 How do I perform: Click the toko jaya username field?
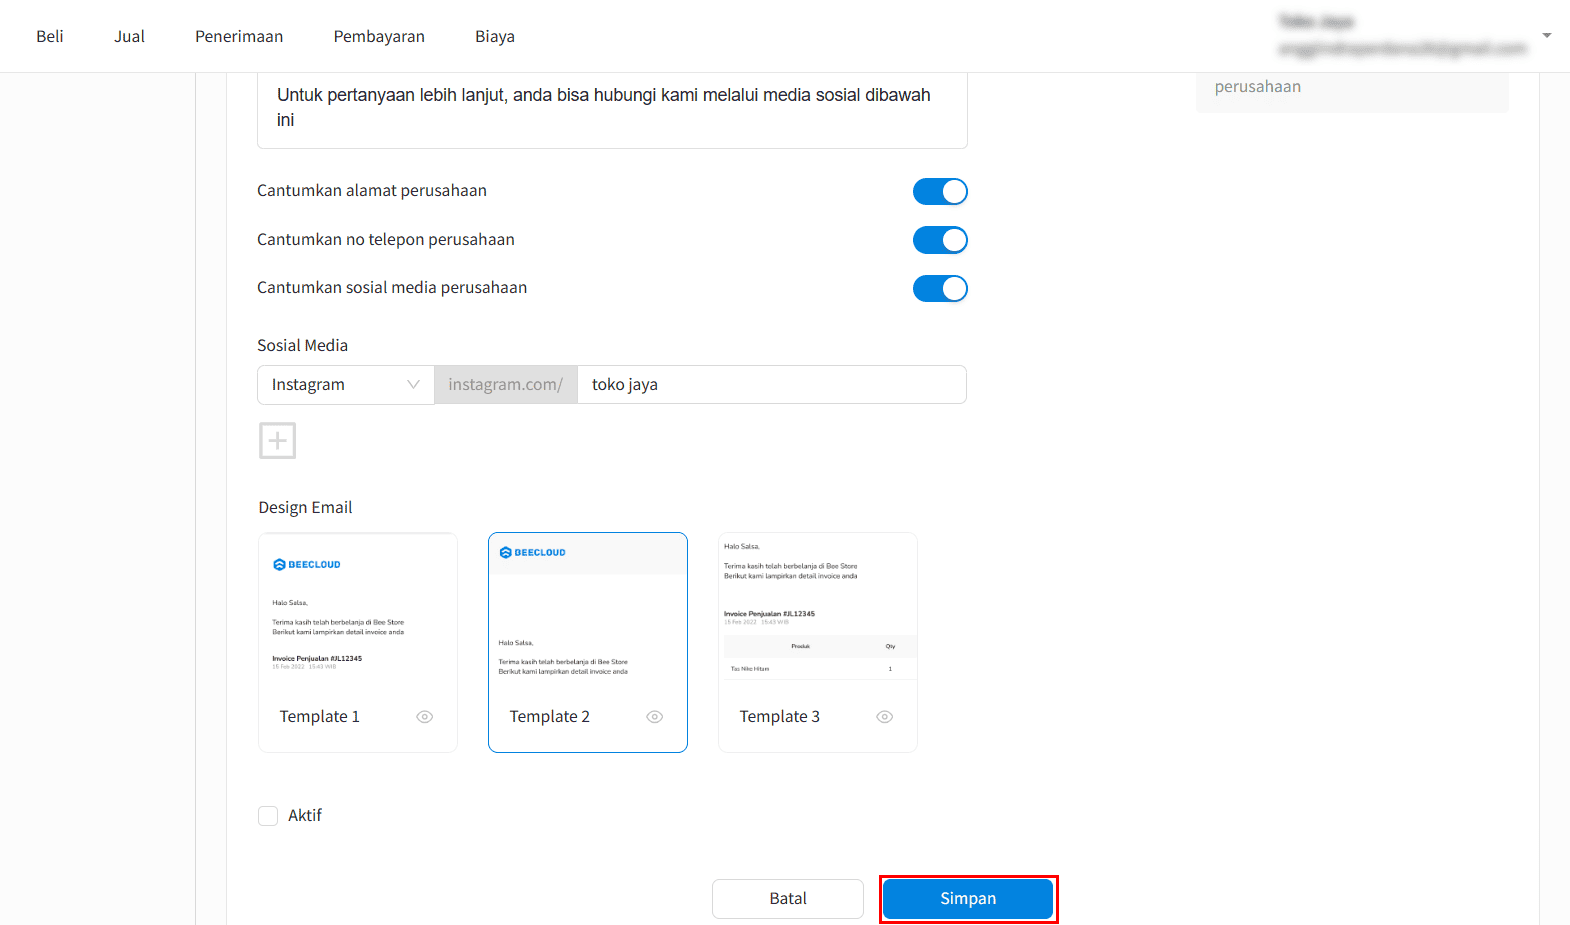tap(772, 385)
